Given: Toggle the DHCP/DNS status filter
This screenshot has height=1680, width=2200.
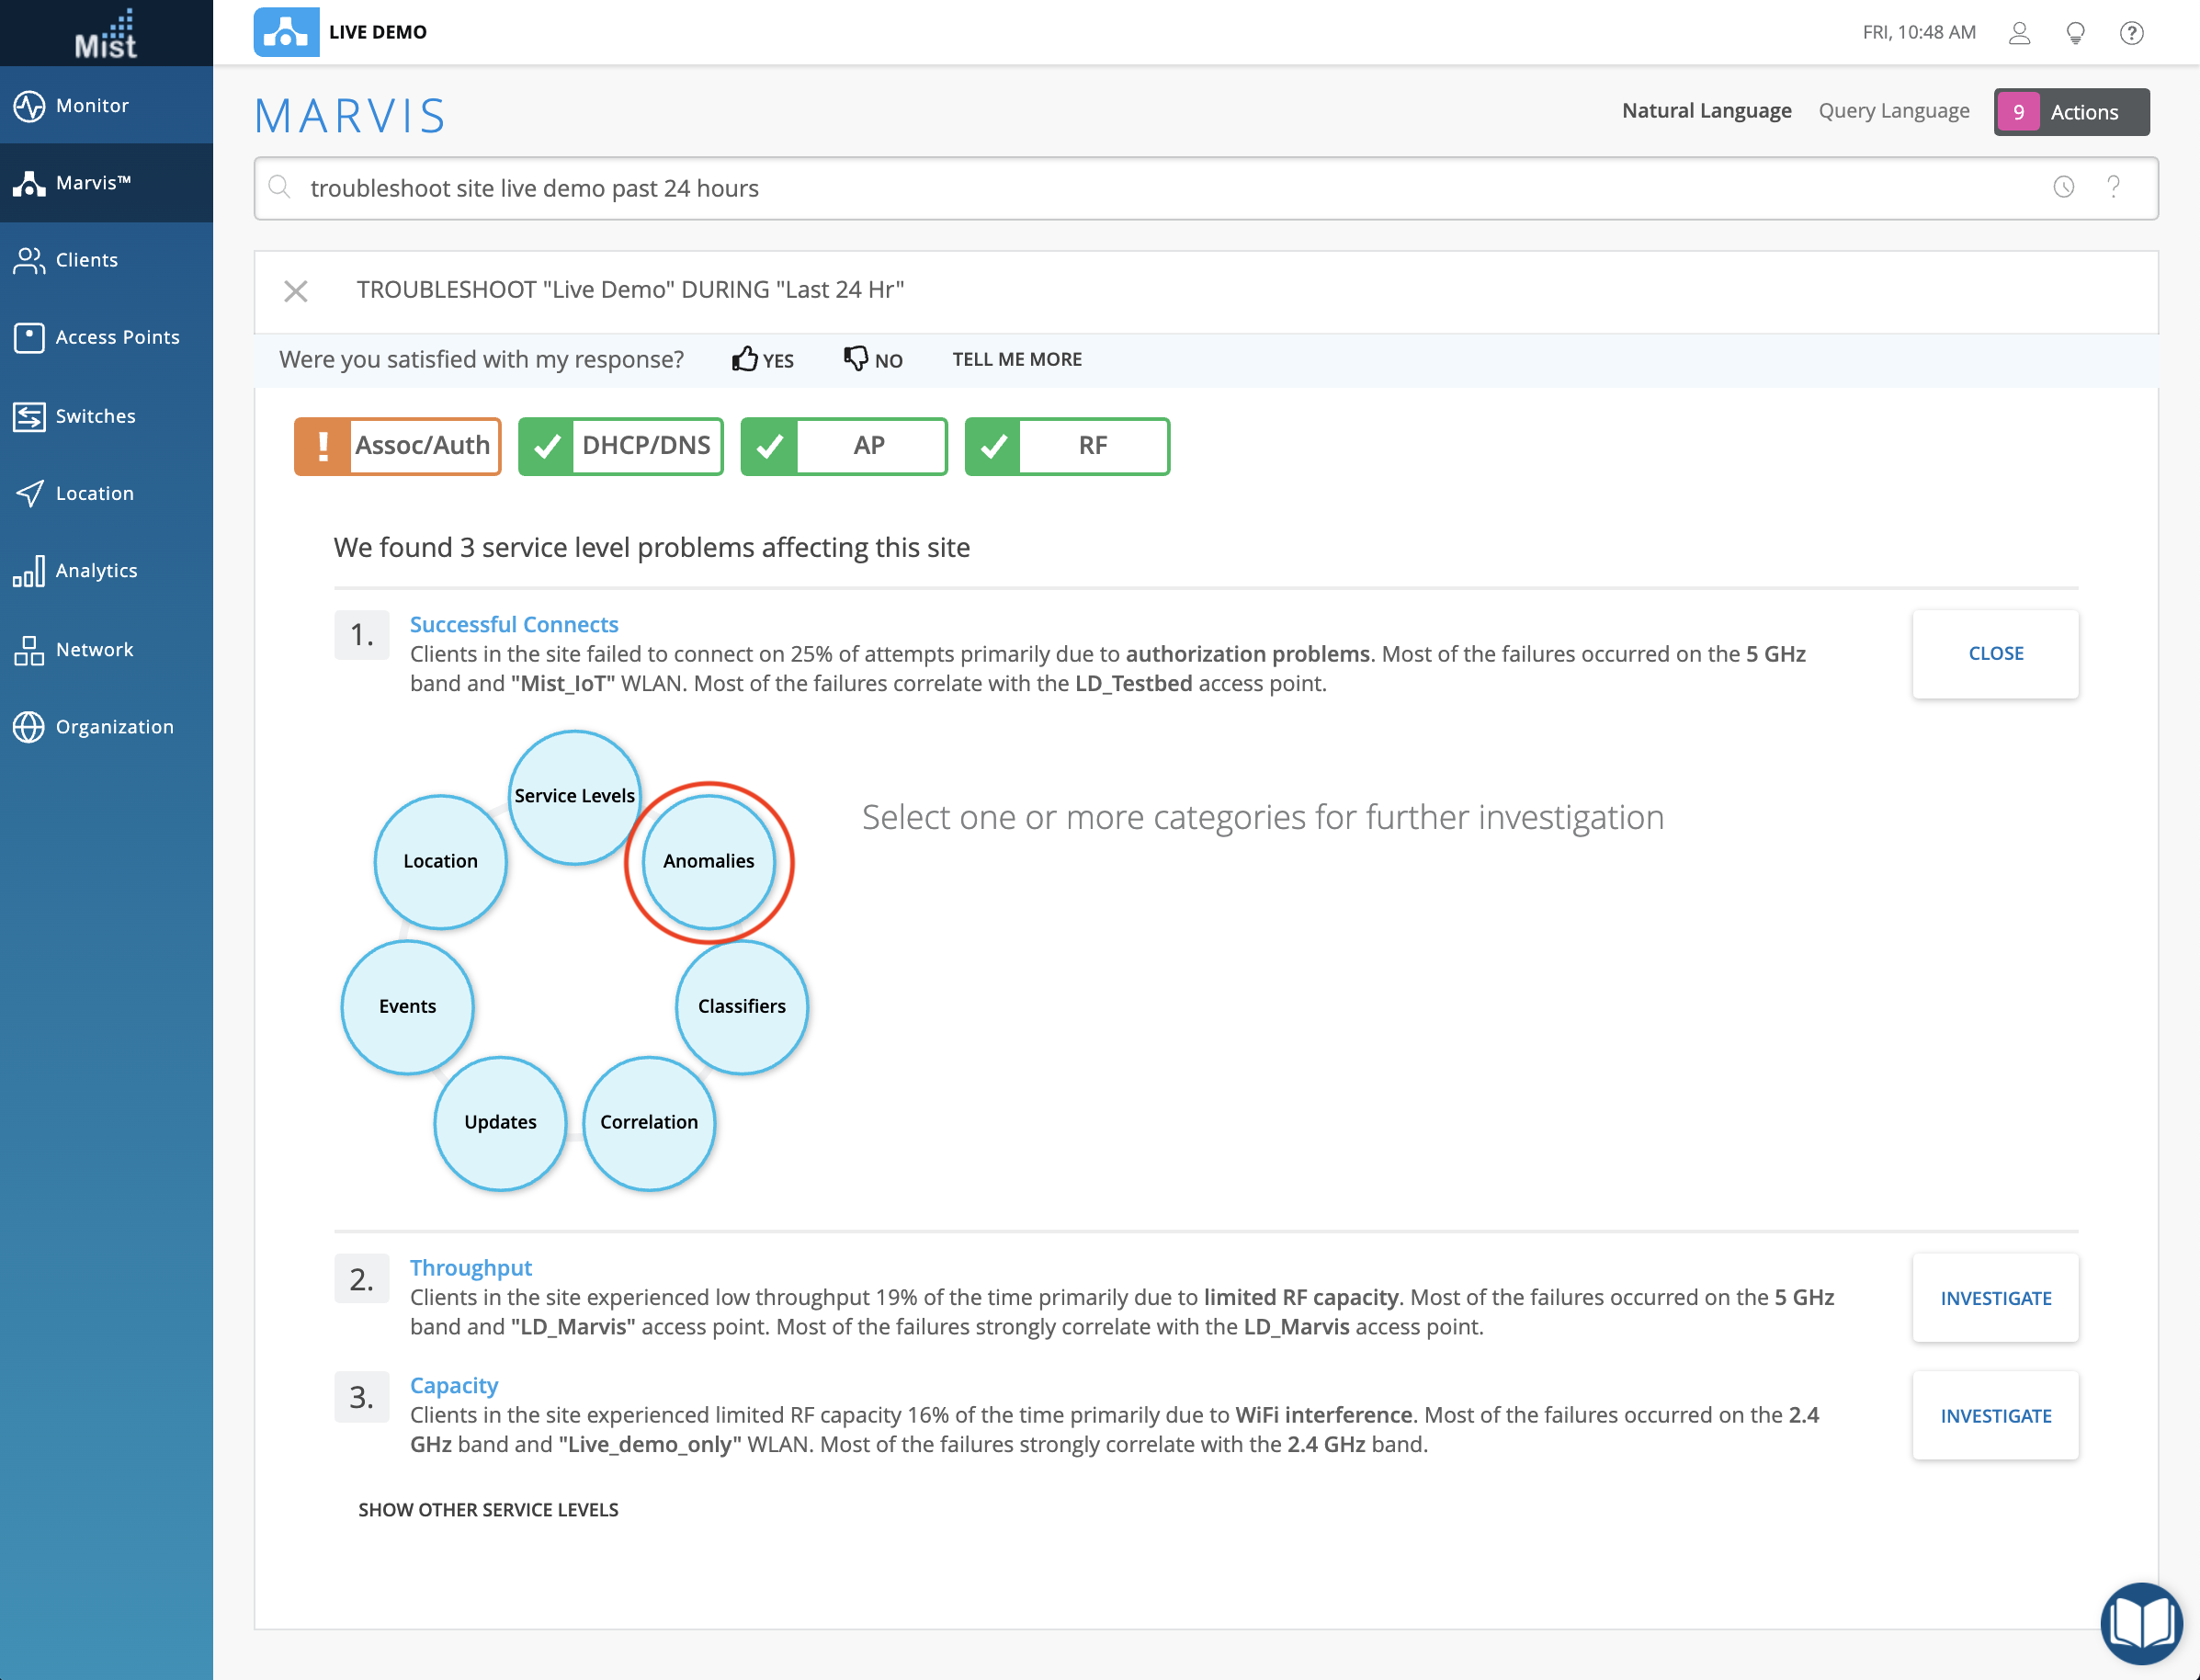Looking at the screenshot, I should click(x=621, y=446).
